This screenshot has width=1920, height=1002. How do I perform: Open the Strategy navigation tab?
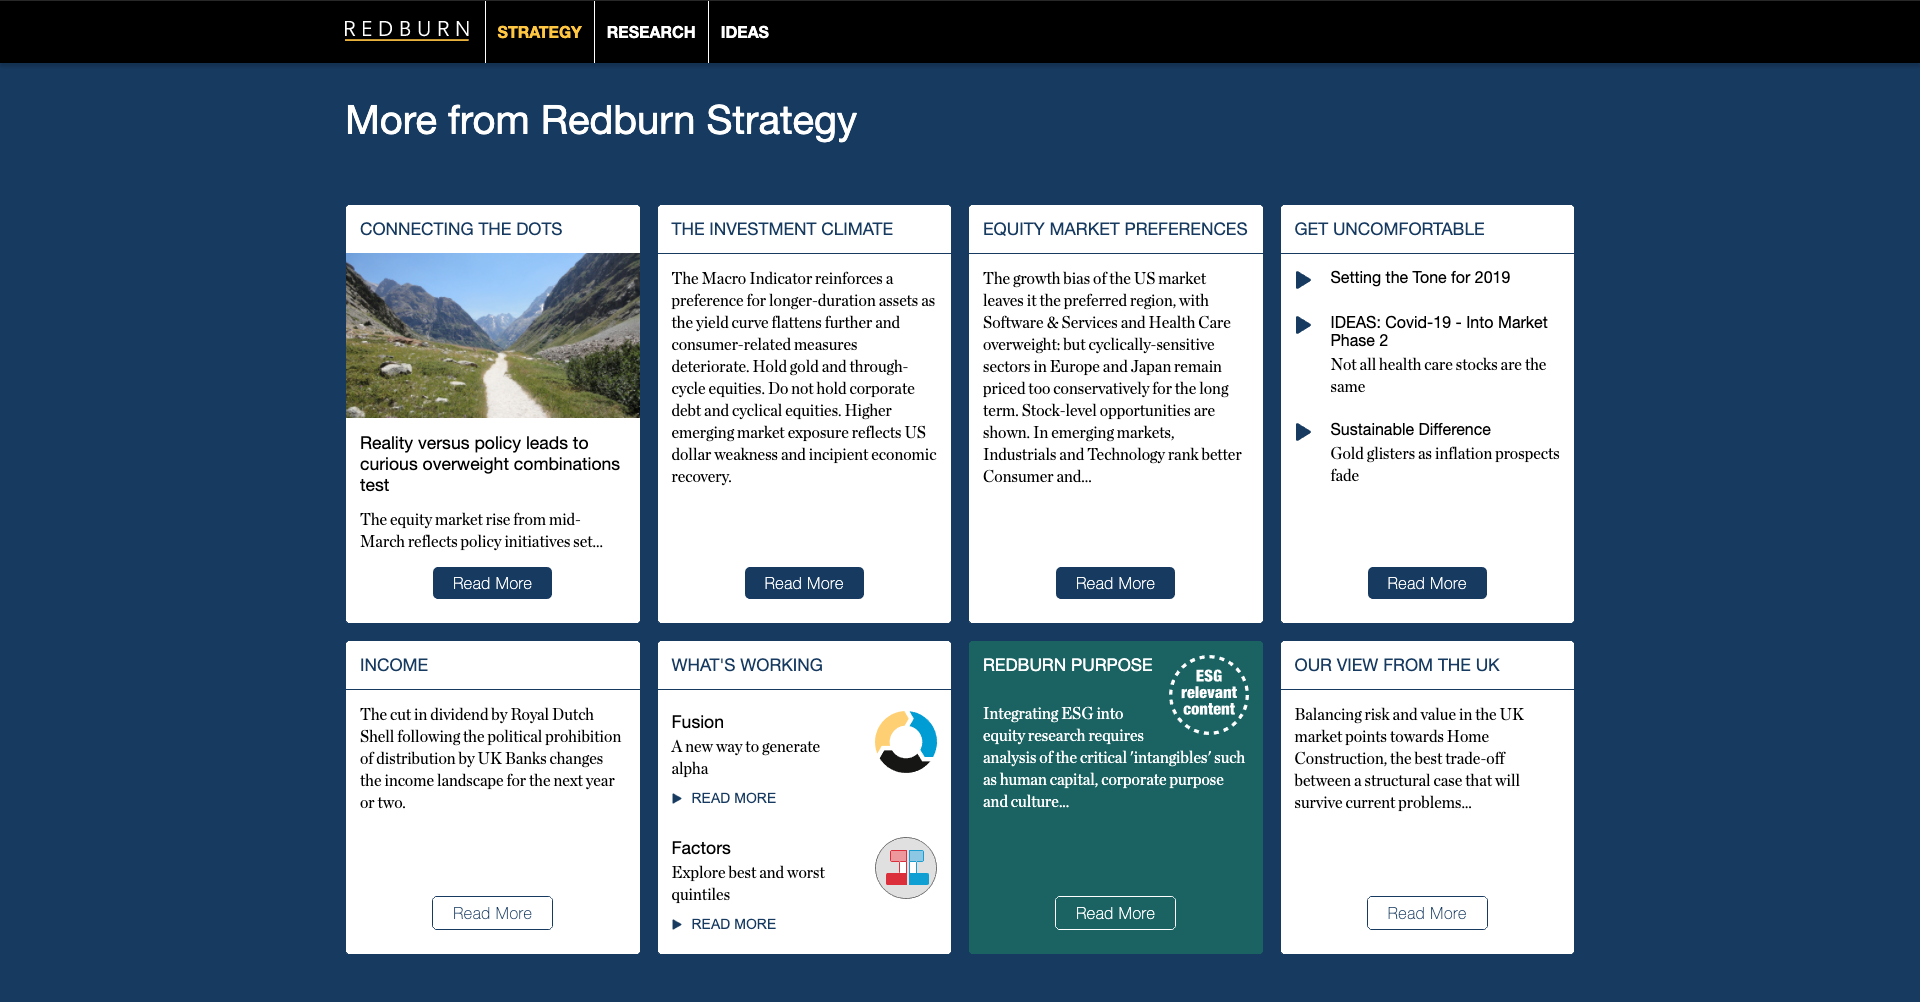tap(539, 32)
